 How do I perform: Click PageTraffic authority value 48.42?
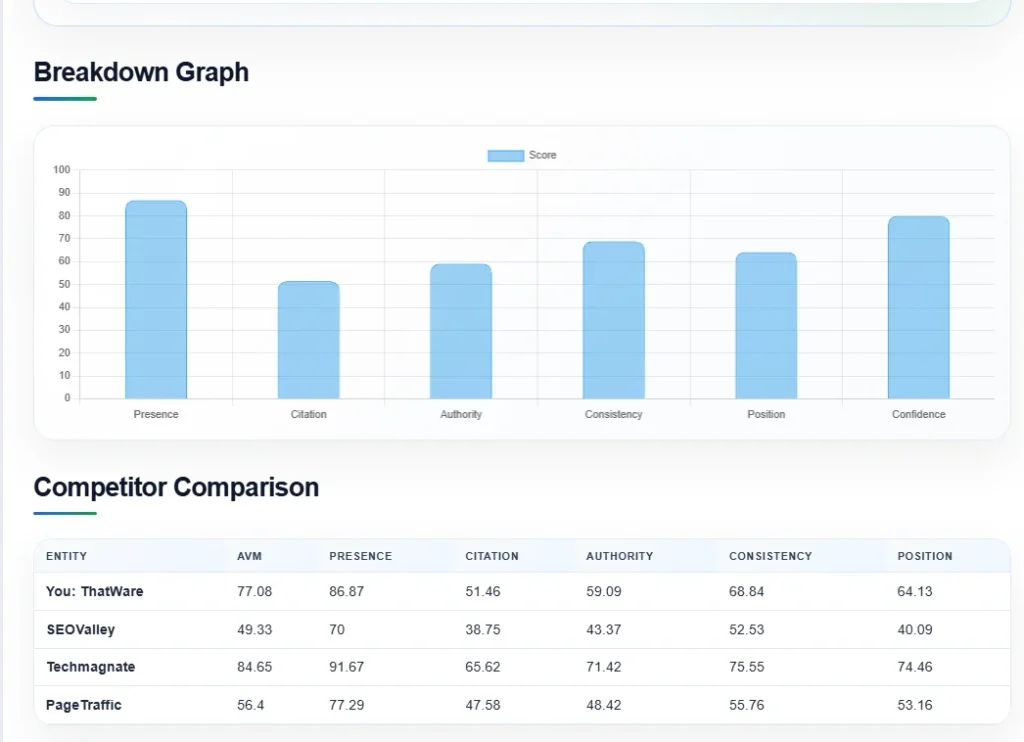coord(603,705)
